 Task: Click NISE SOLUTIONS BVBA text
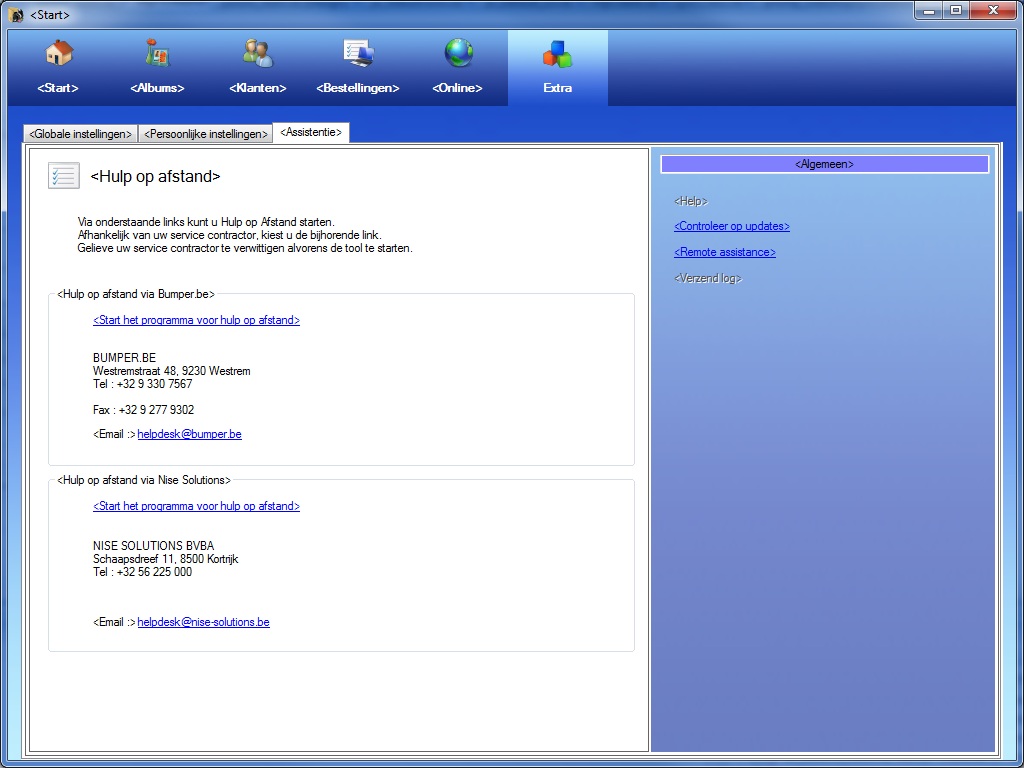coord(153,546)
